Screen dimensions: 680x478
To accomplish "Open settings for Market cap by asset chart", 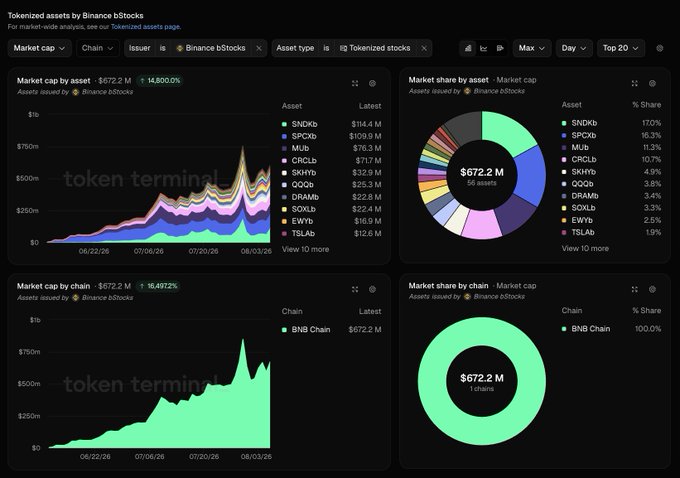I will point(372,83).
